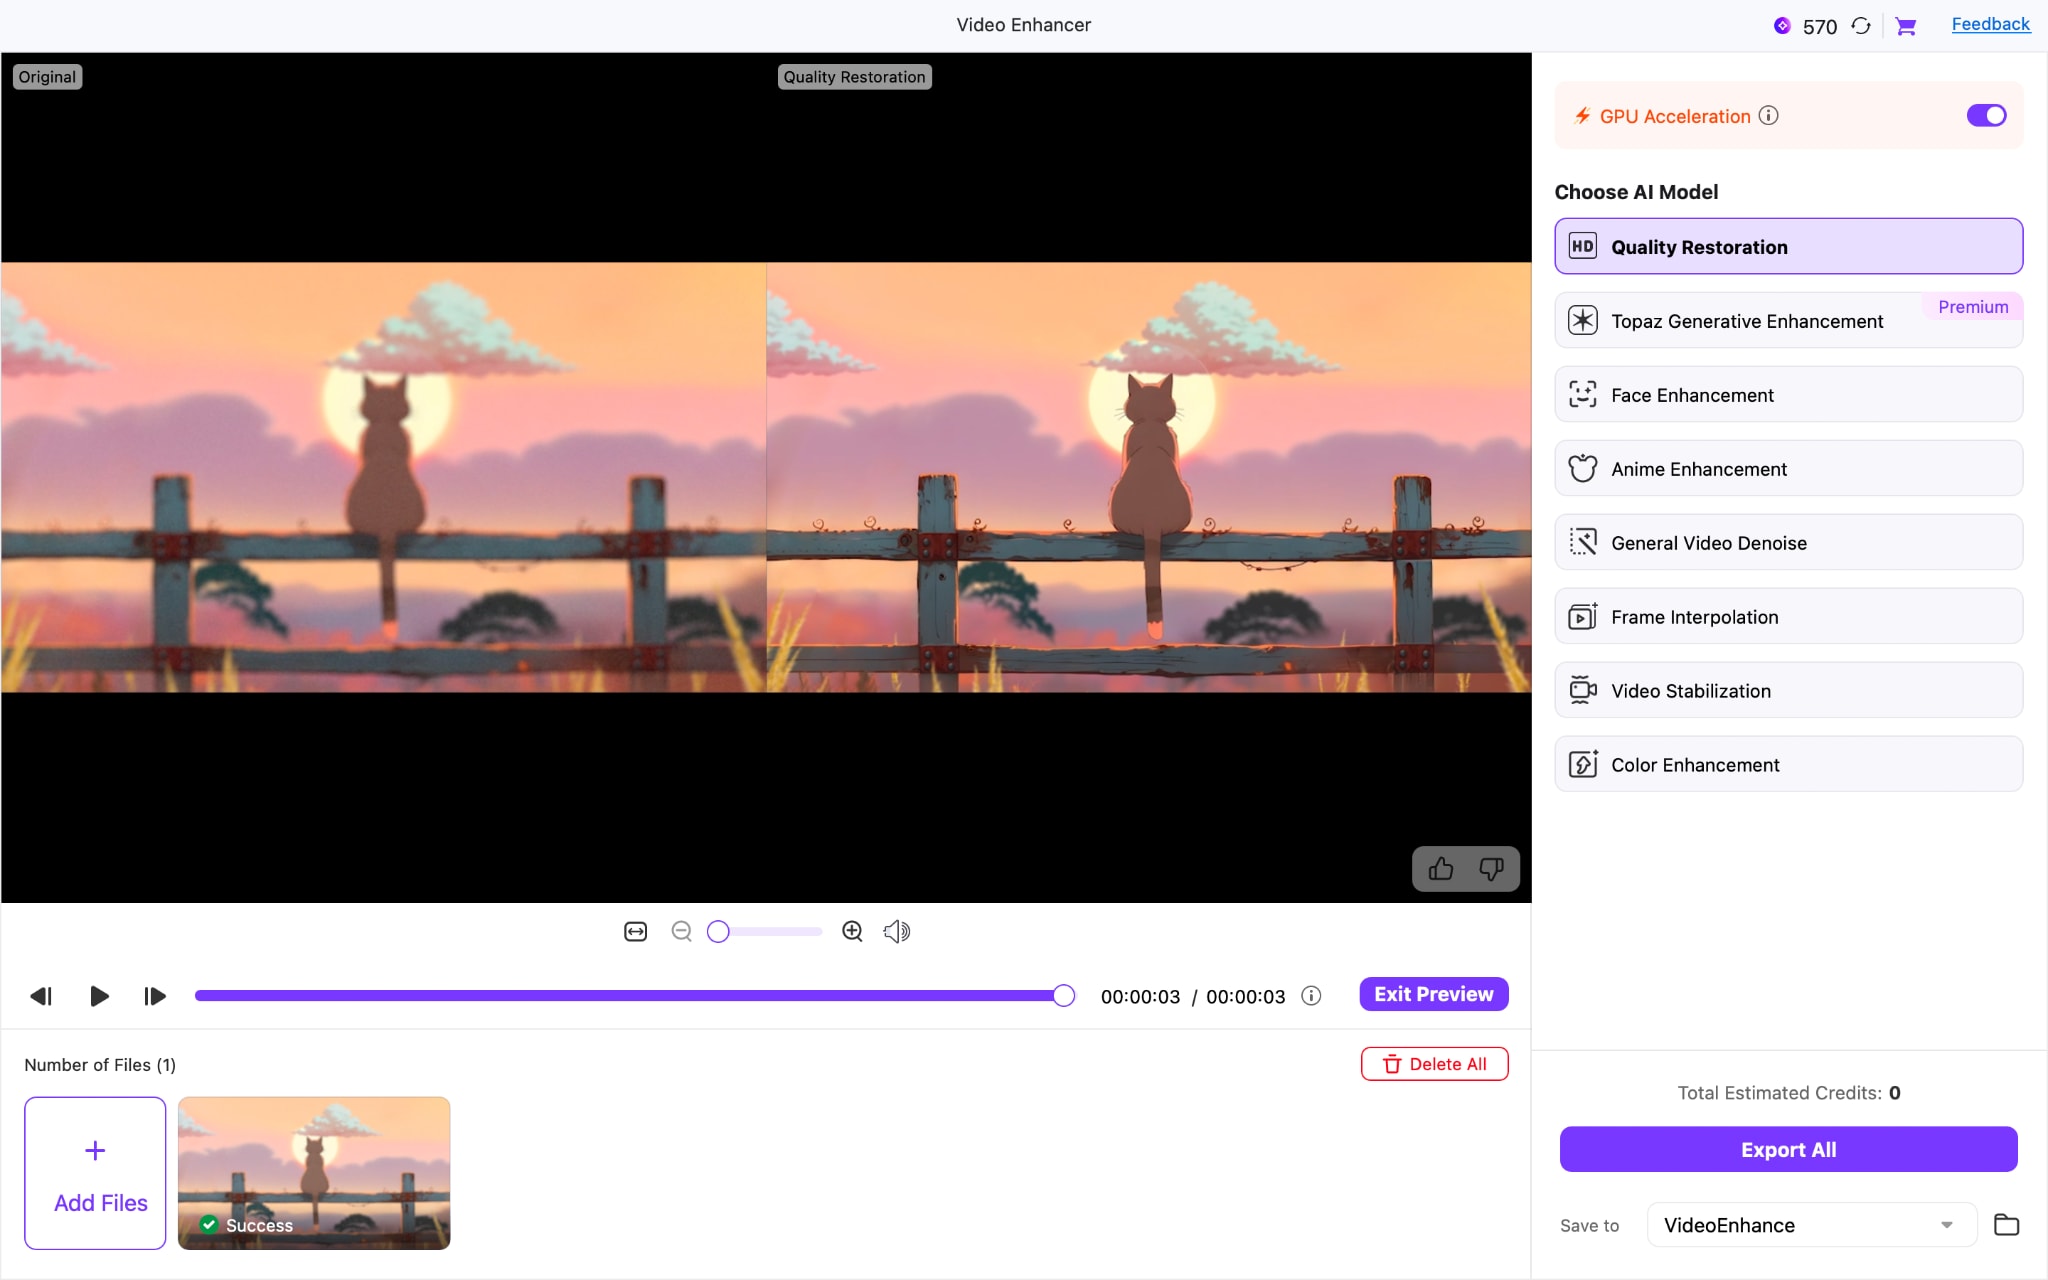Click Delete All to remove files
The width and height of the screenshot is (2048, 1280).
[x=1433, y=1063]
